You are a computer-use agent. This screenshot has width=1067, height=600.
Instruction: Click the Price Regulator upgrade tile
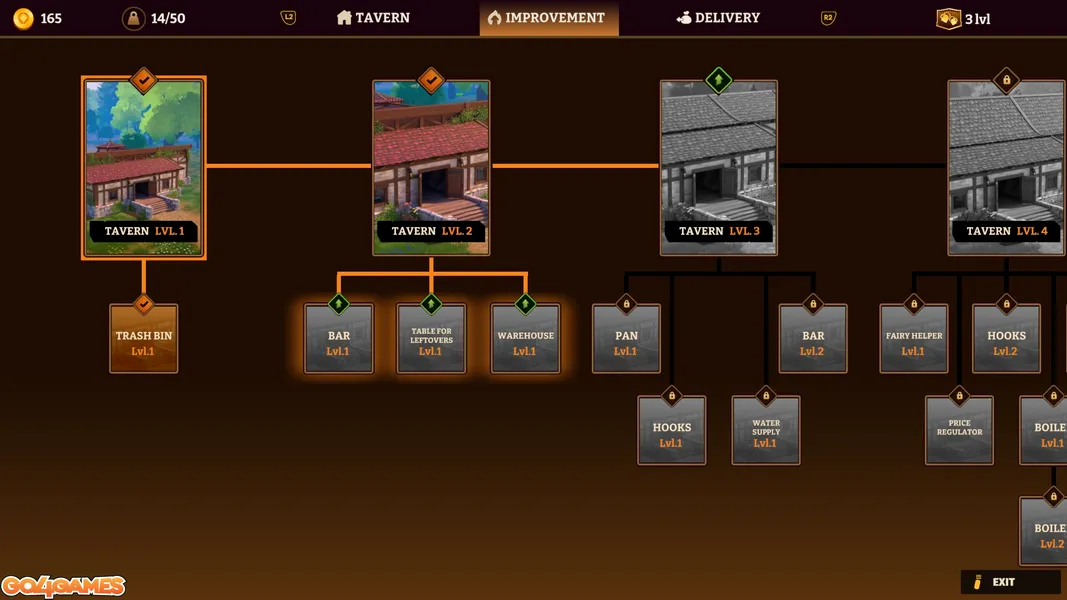point(959,432)
